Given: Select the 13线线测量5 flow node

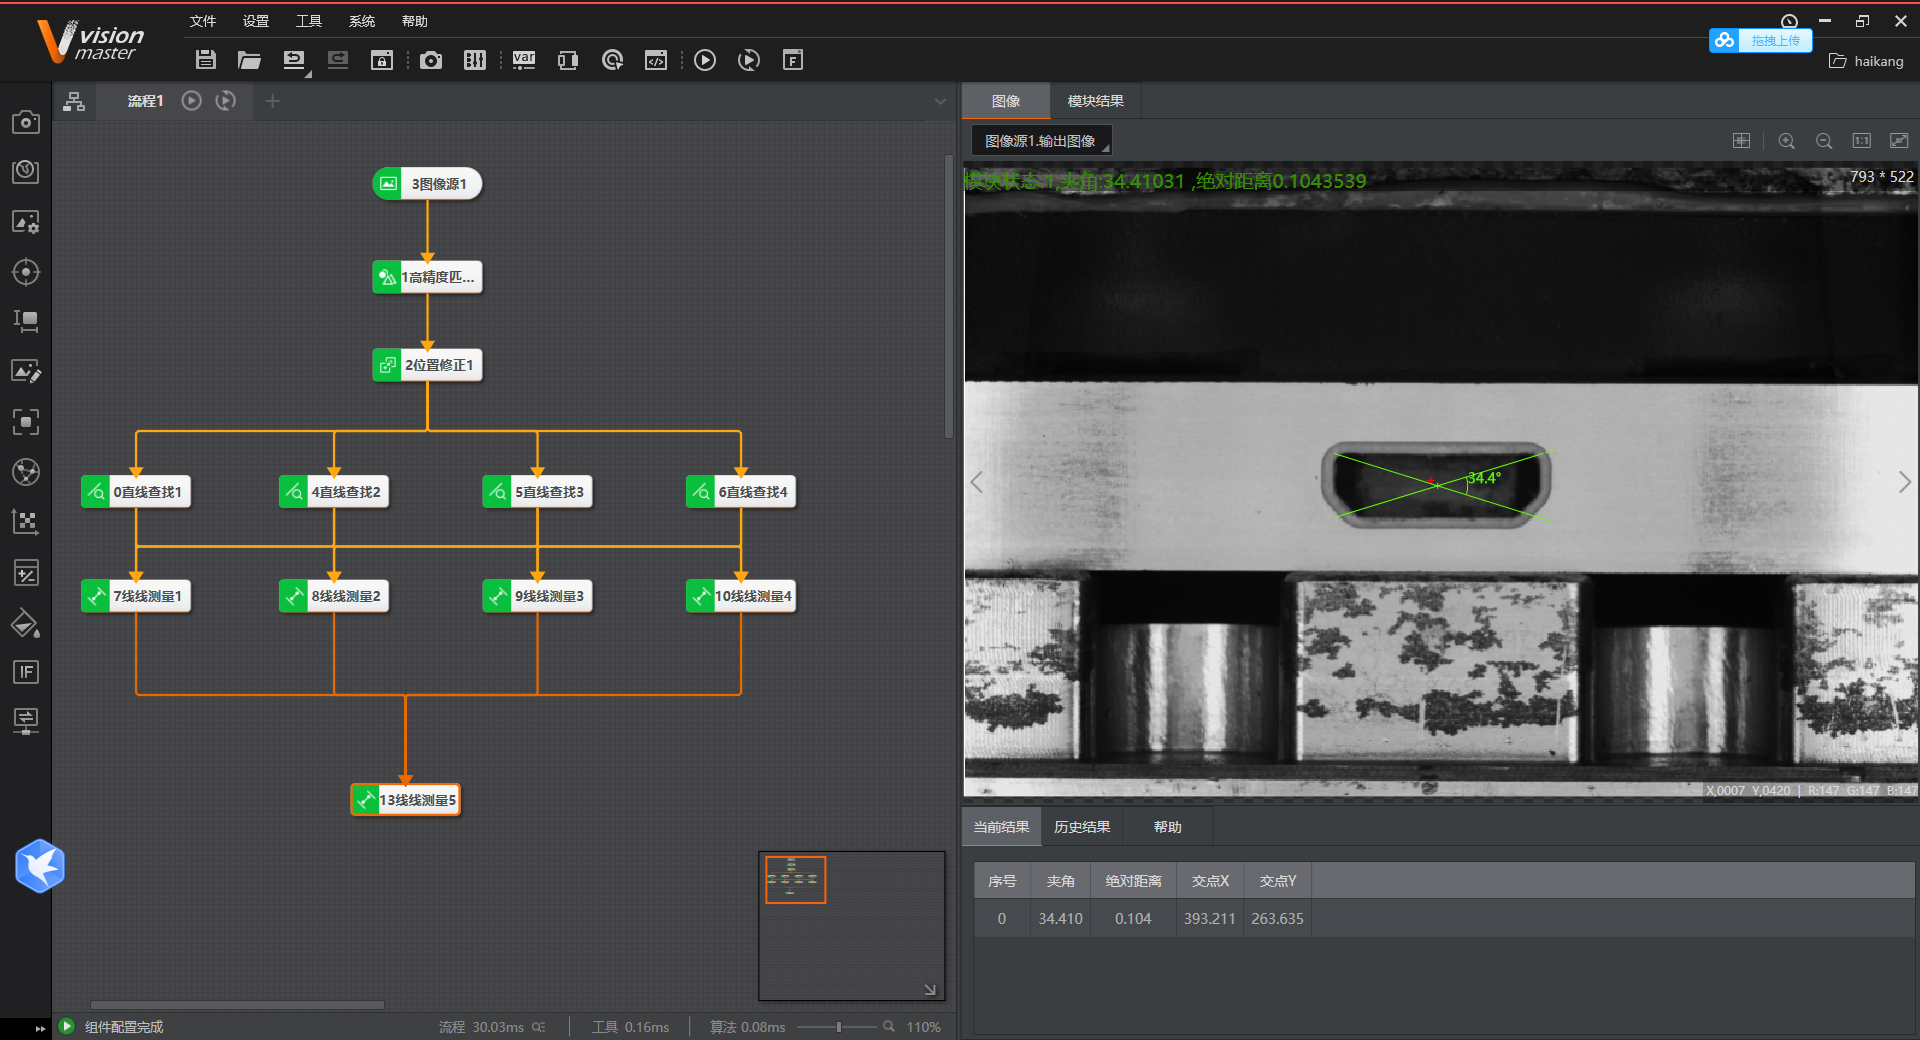Looking at the screenshot, I should click(404, 799).
